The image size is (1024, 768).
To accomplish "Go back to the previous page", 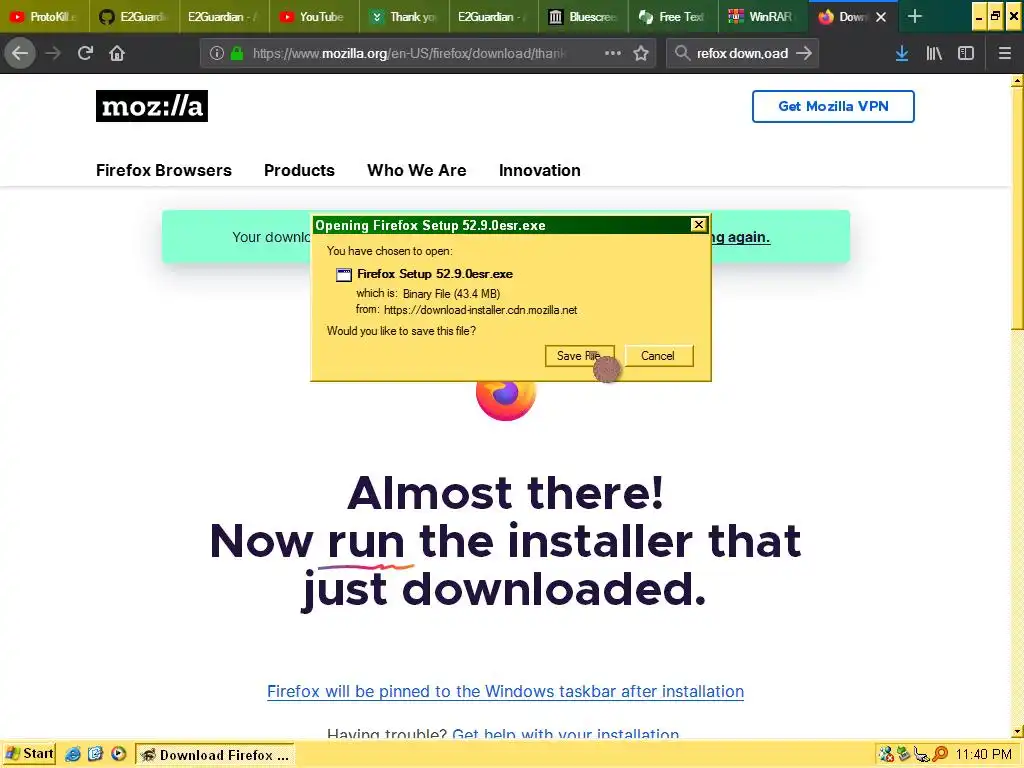I will tap(20, 53).
